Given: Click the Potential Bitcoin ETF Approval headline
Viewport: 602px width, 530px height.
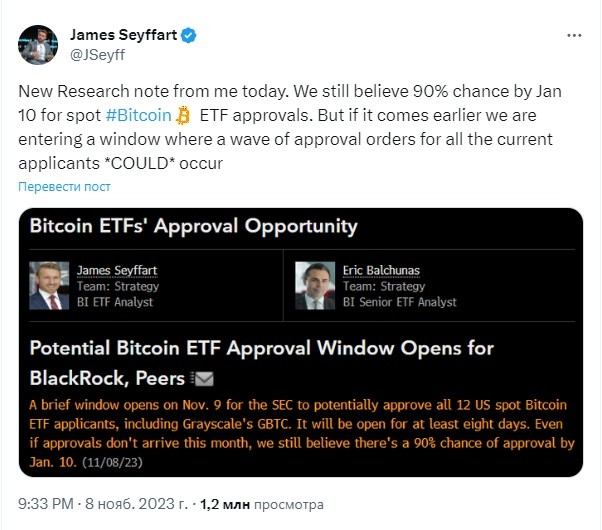Looking at the screenshot, I should point(261,363).
